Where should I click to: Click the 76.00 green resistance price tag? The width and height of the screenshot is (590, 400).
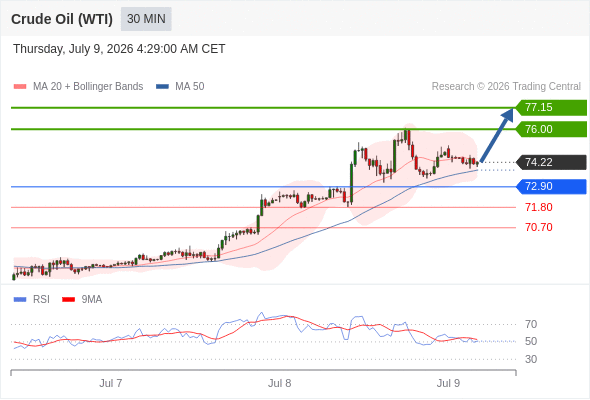551,129
